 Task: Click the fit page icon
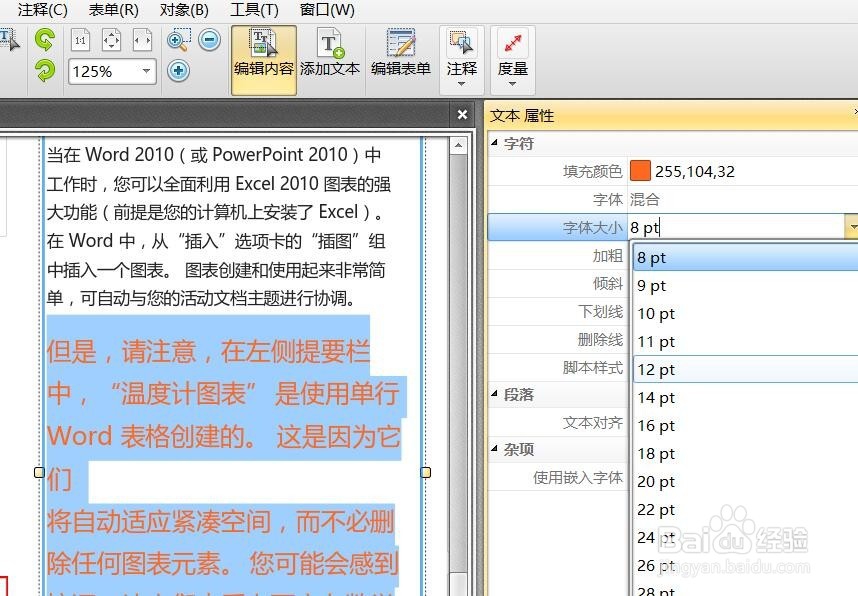(111, 40)
